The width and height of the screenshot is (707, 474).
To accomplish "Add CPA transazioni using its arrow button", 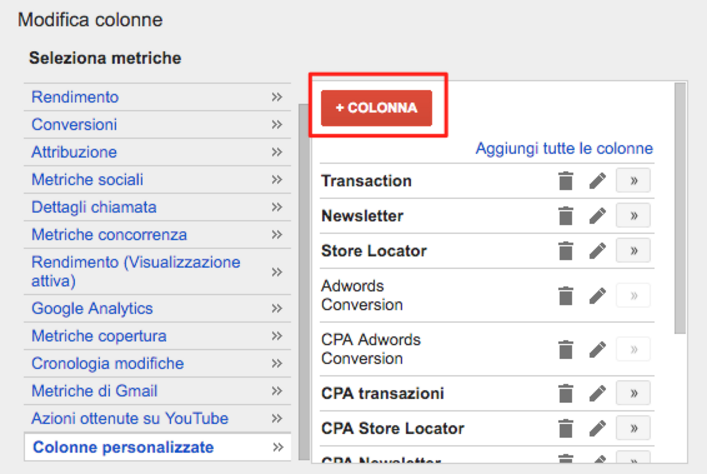I will 634,393.
